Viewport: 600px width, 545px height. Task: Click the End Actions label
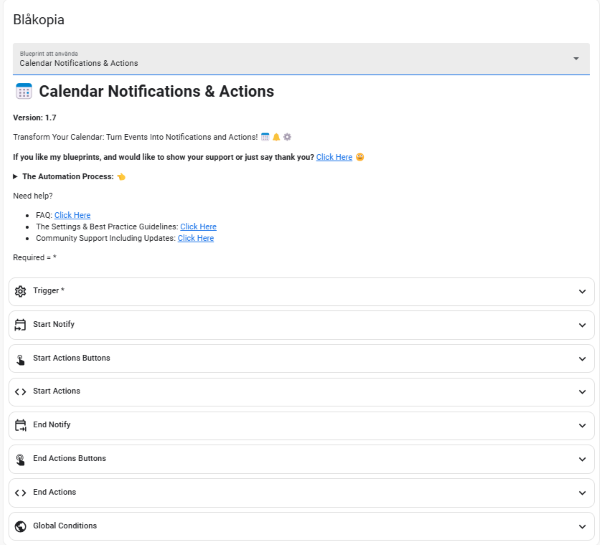point(54,492)
